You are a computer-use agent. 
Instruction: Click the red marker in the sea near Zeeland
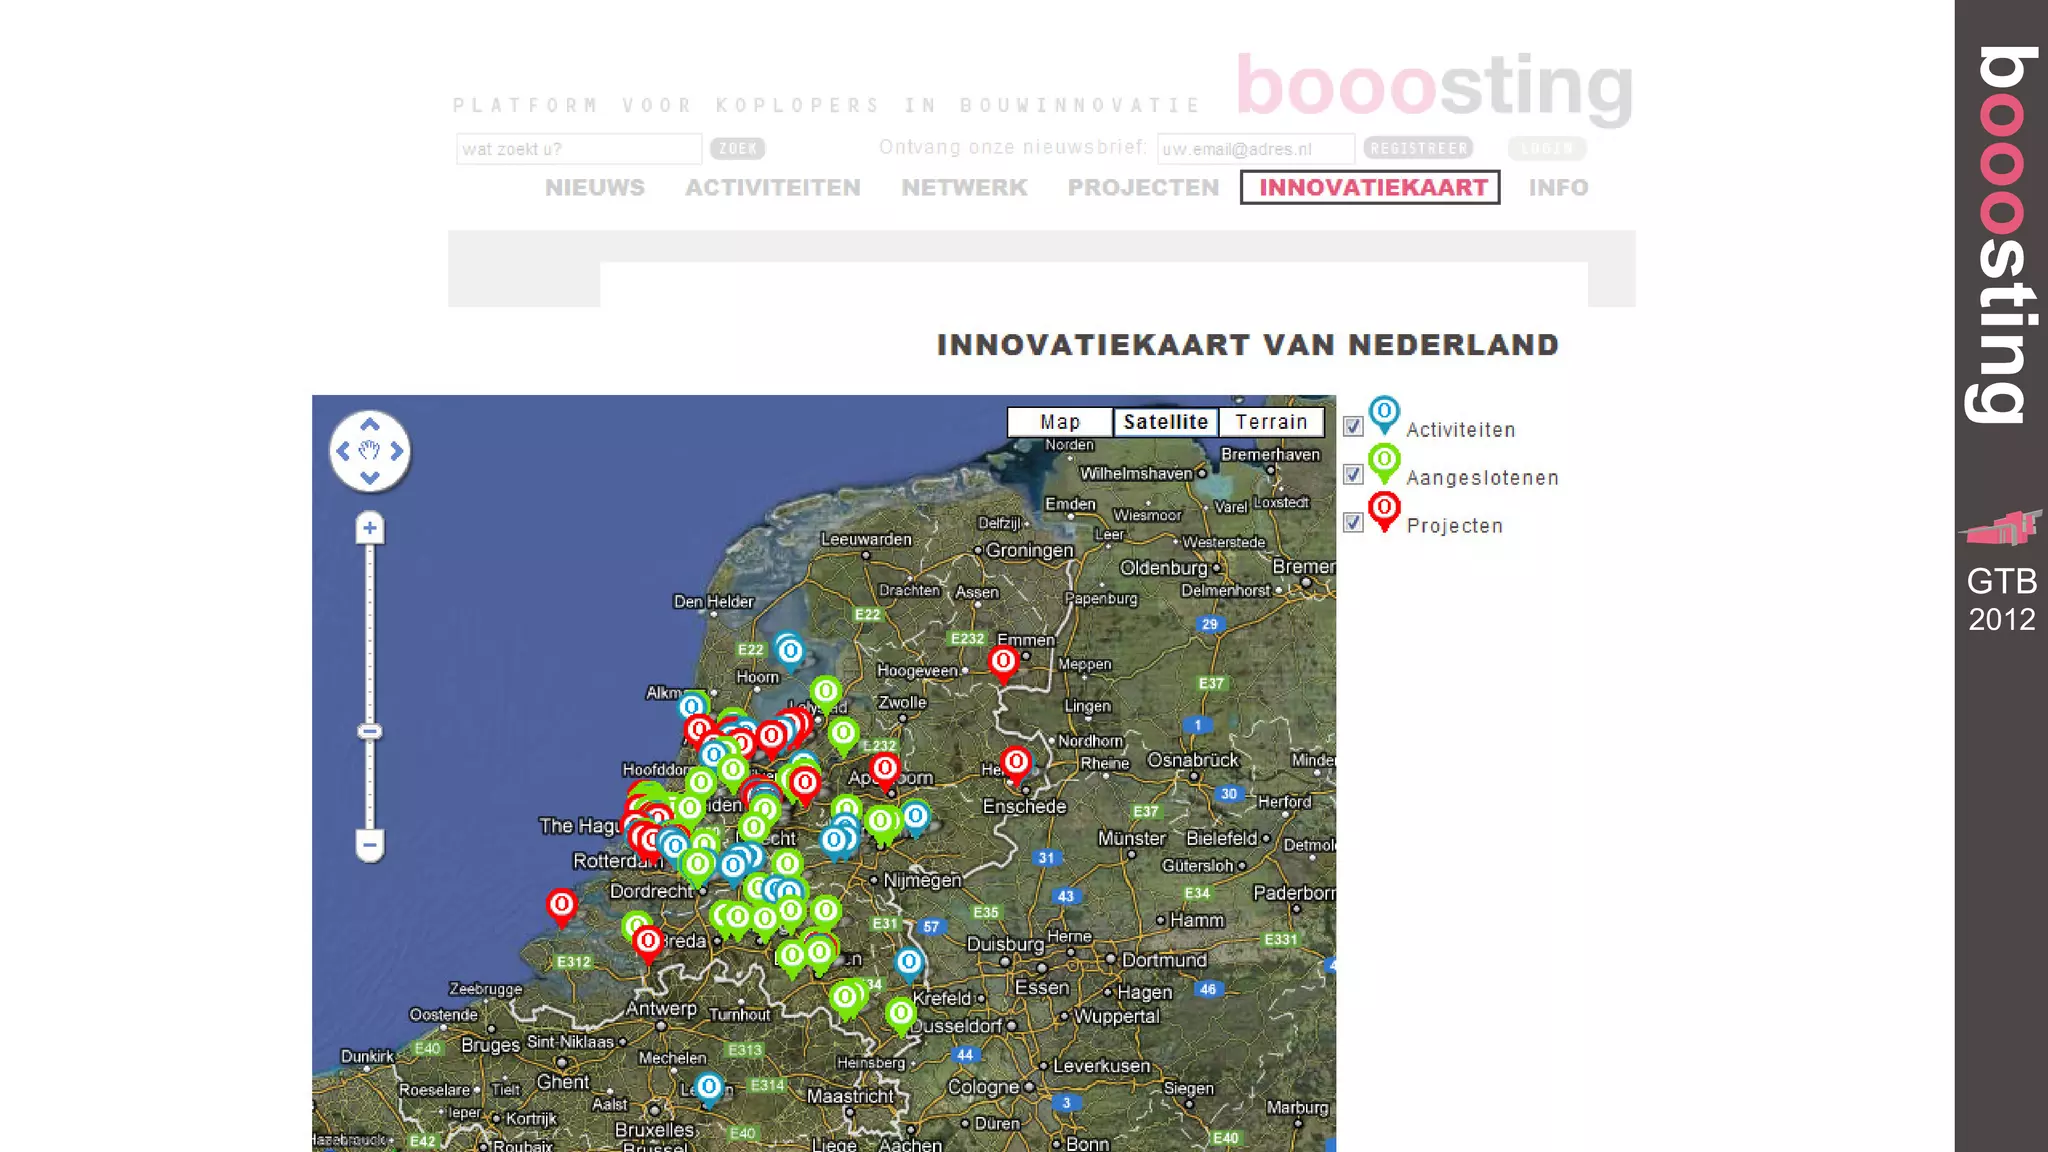pyautogui.click(x=562, y=907)
